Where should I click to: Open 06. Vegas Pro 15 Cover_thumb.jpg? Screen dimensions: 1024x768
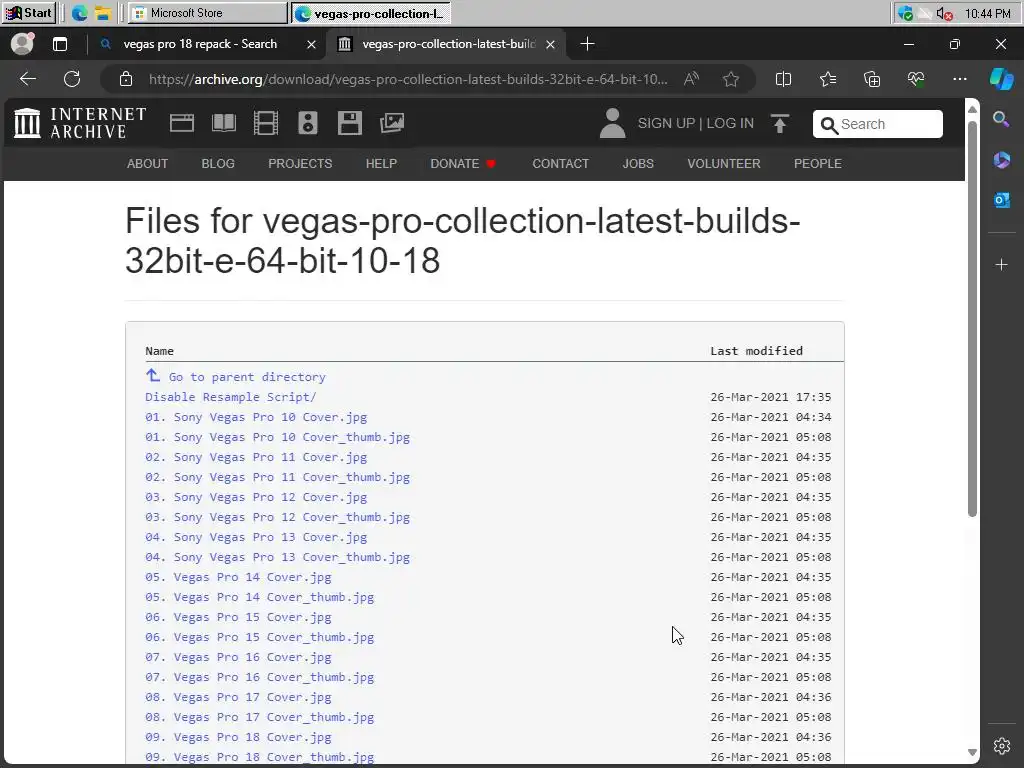pyautogui.click(x=260, y=637)
